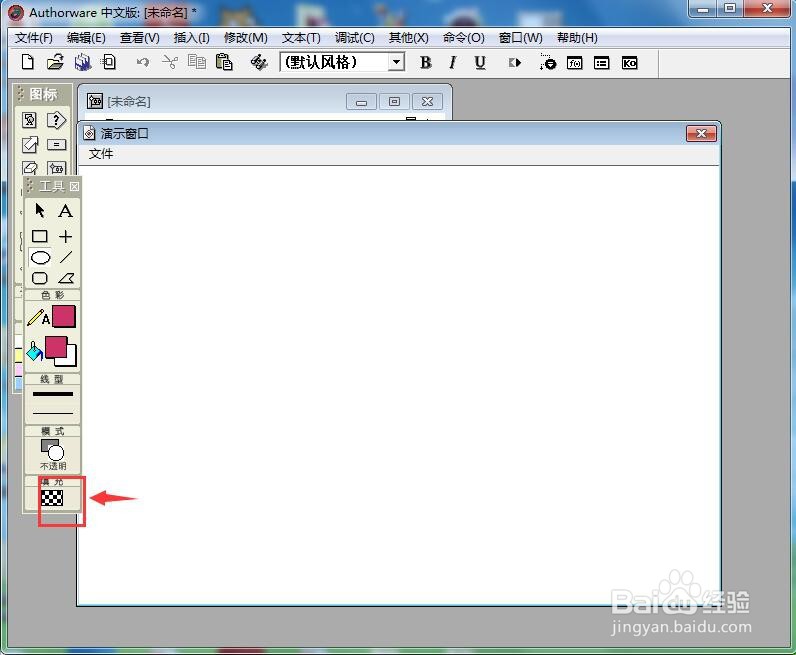Click the pencil line color icon
The height and width of the screenshot is (655, 796).
pyautogui.click(x=35, y=317)
